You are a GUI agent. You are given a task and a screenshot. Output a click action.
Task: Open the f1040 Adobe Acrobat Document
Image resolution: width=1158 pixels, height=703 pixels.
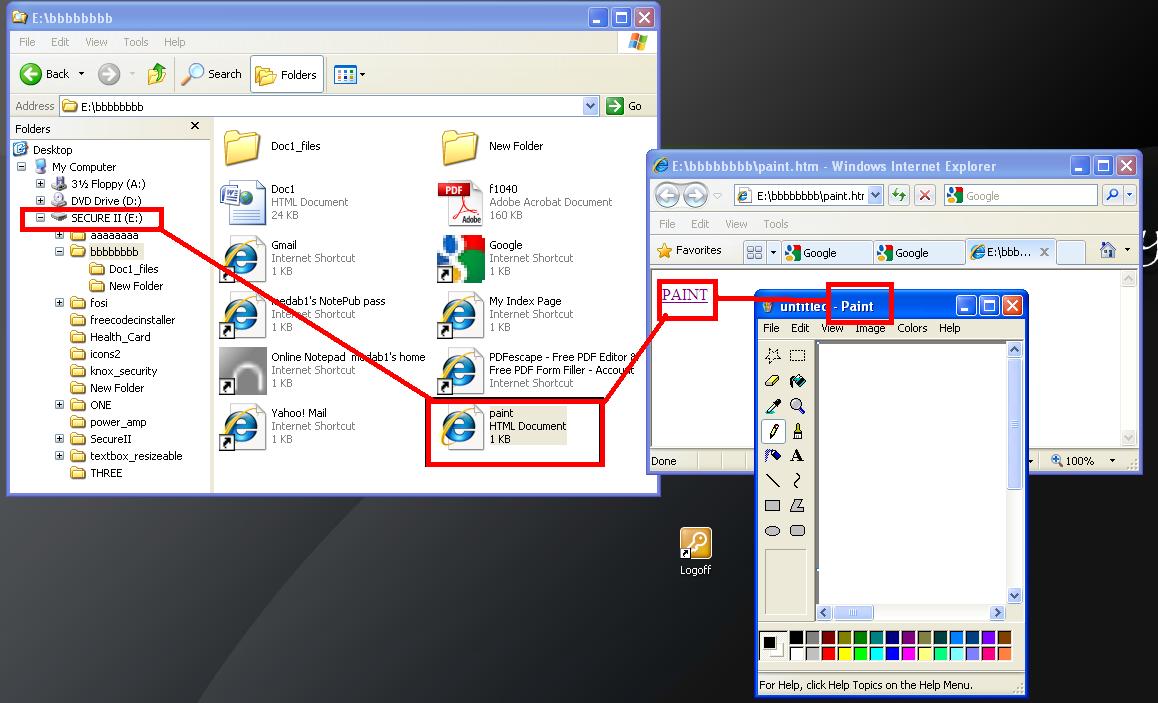[524, 202]
